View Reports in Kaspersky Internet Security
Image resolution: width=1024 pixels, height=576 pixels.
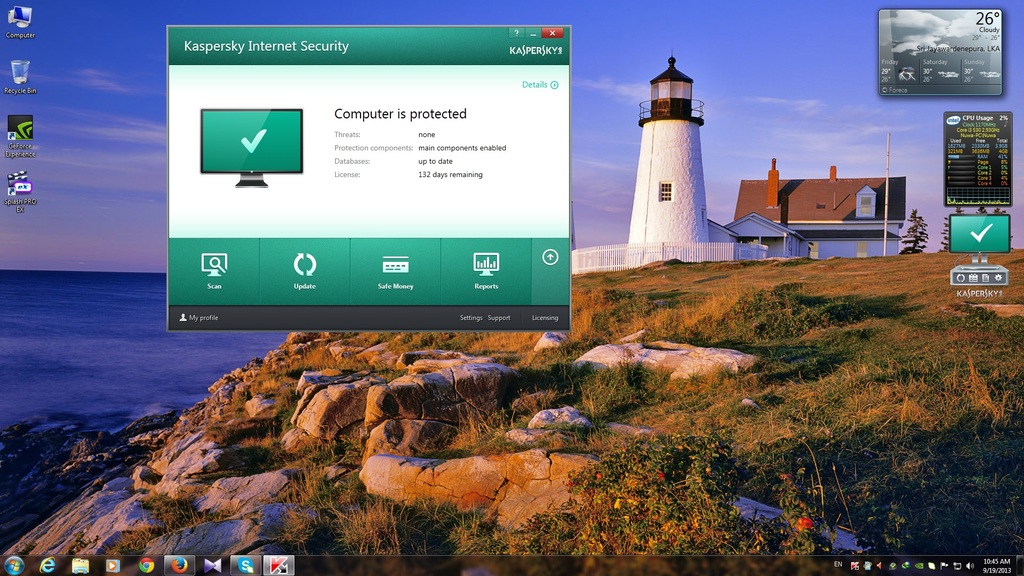pos(486,271)
